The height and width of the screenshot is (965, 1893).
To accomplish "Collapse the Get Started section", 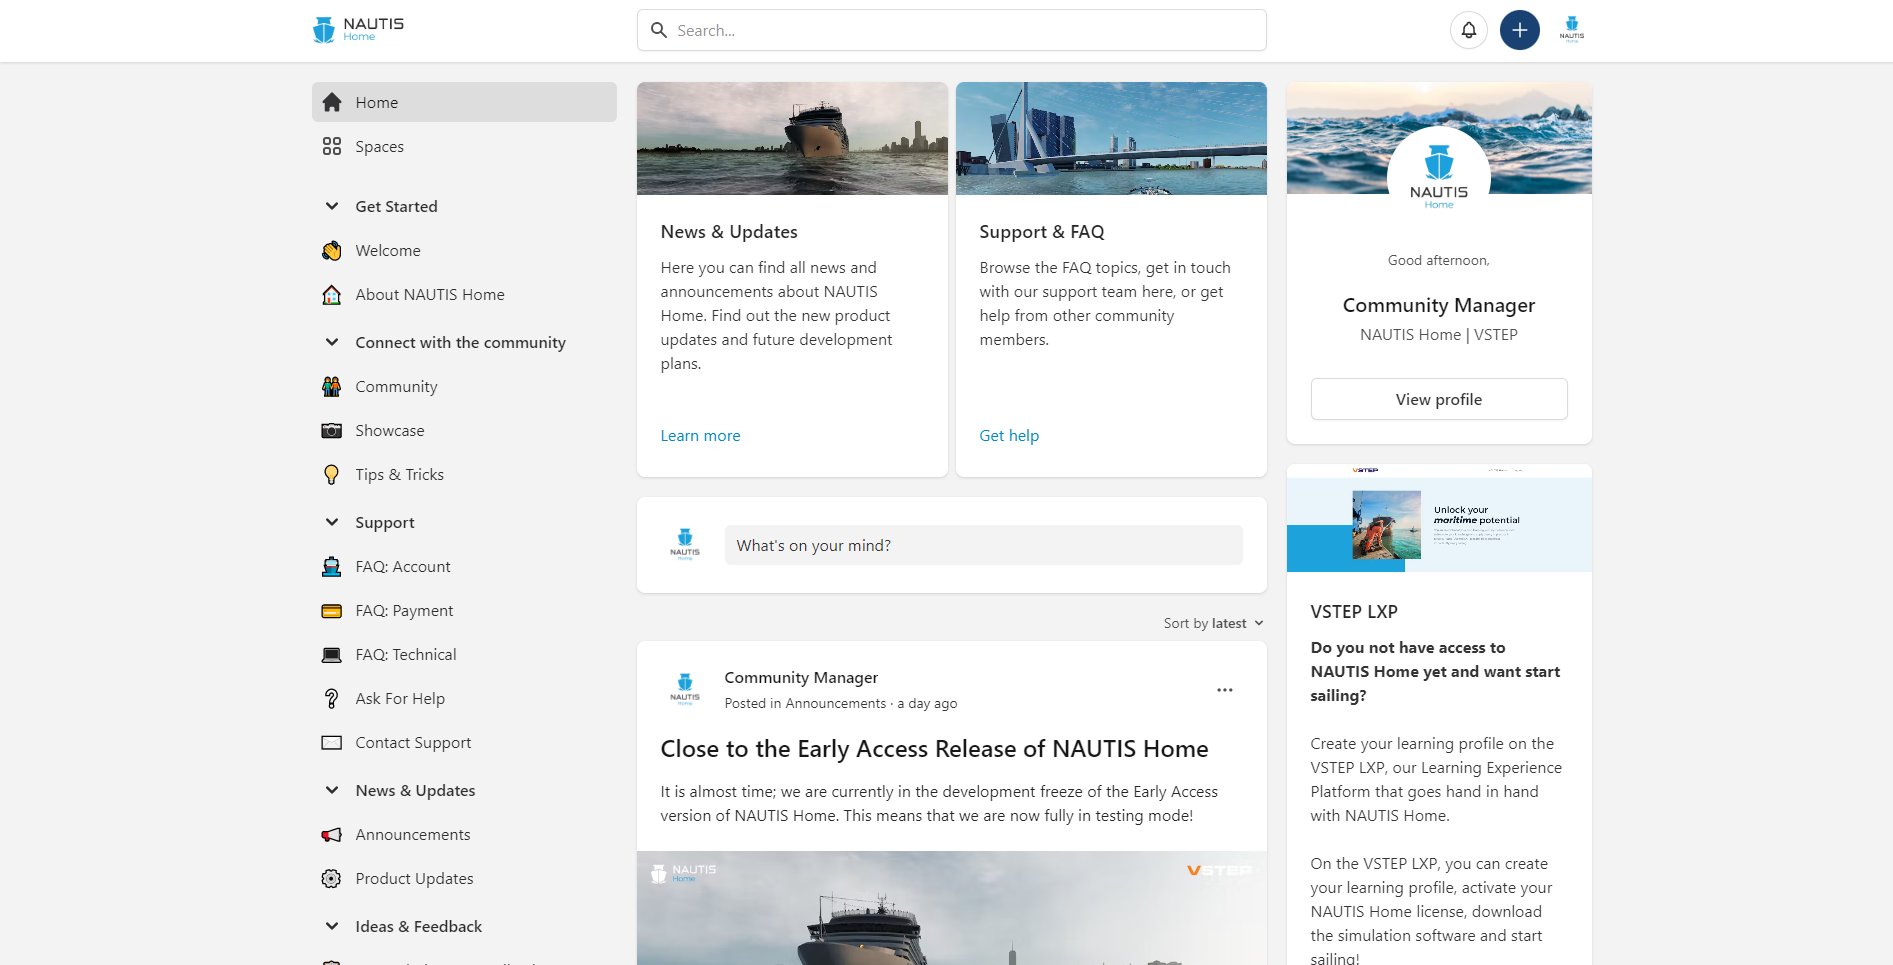I will [332, 206].
